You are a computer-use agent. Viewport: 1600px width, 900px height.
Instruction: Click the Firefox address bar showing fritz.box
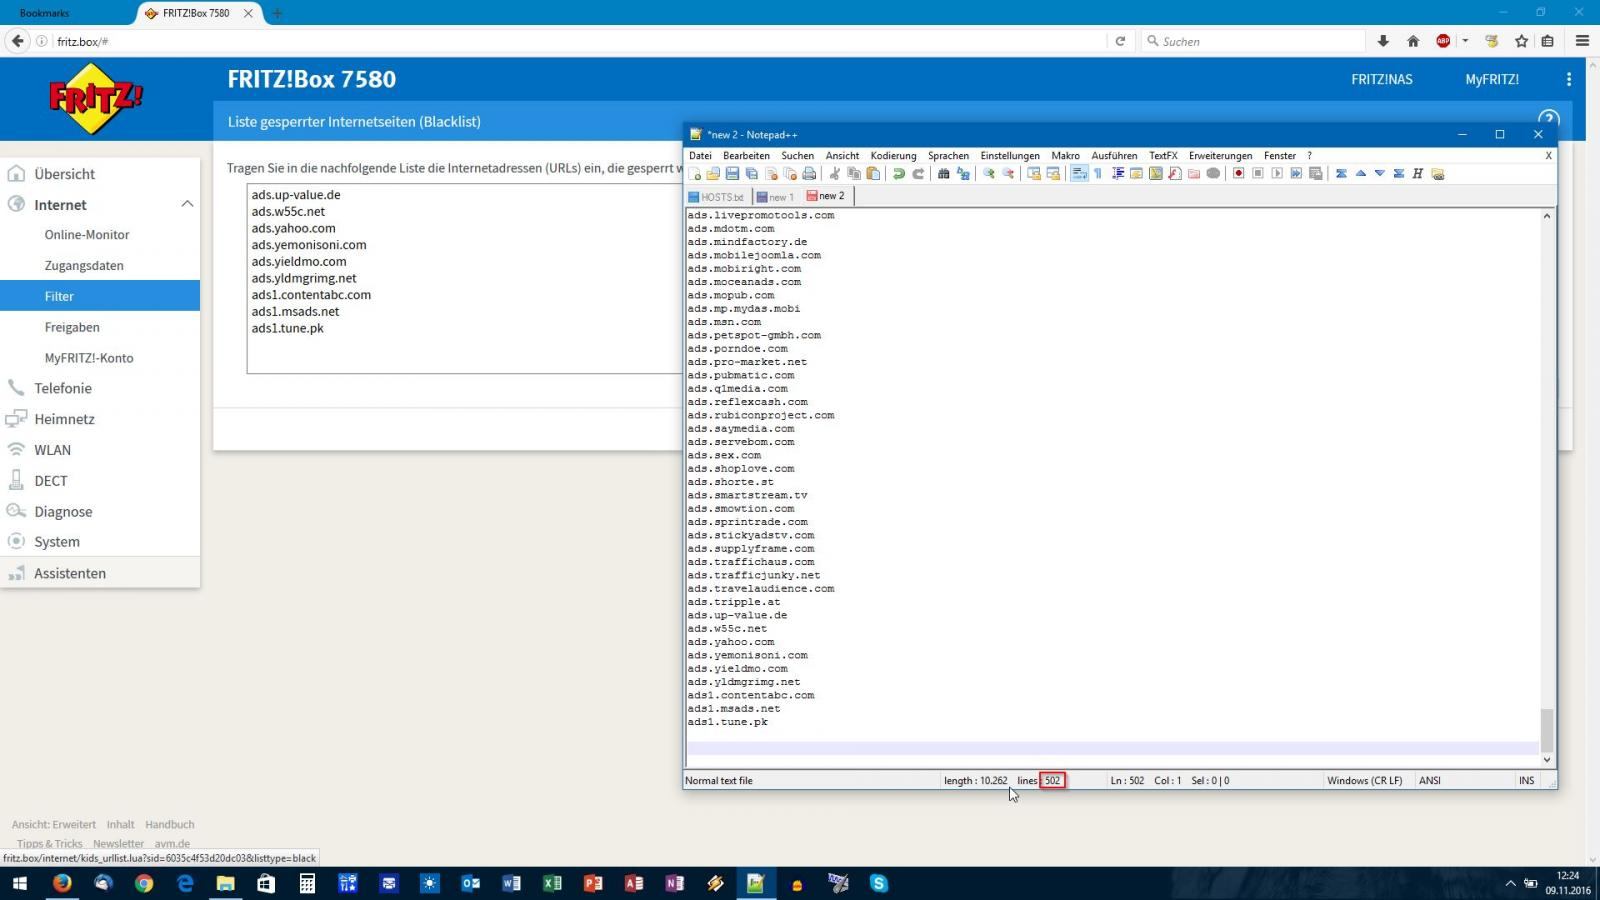coord(580,41)
